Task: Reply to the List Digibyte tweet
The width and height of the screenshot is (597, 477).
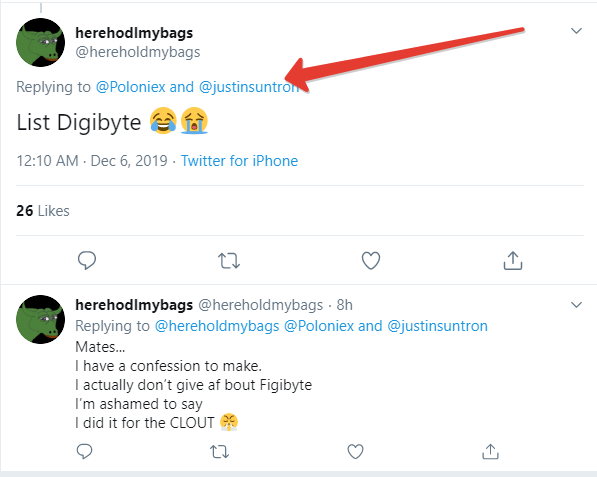Action: [x=87, y=261]
